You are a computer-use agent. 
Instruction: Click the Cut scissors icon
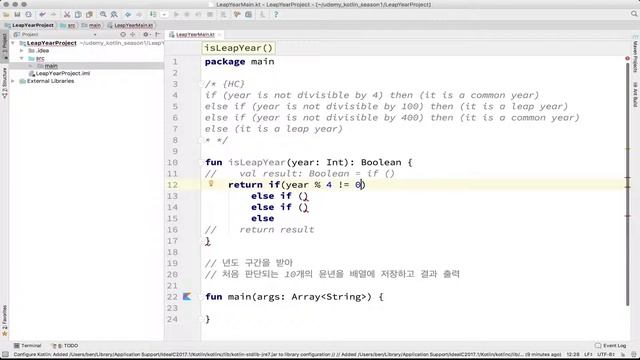(x=67, y=15)
